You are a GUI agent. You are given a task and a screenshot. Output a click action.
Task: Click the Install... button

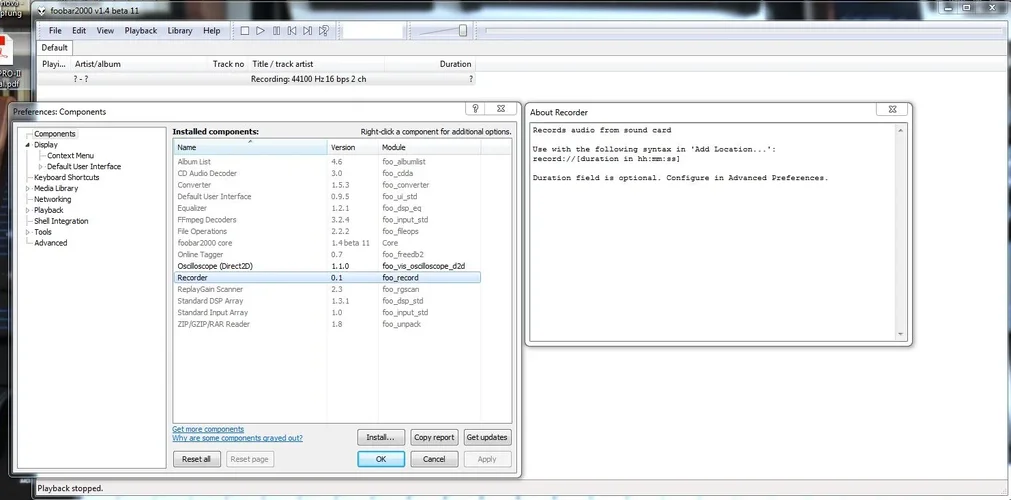point(381,437)
